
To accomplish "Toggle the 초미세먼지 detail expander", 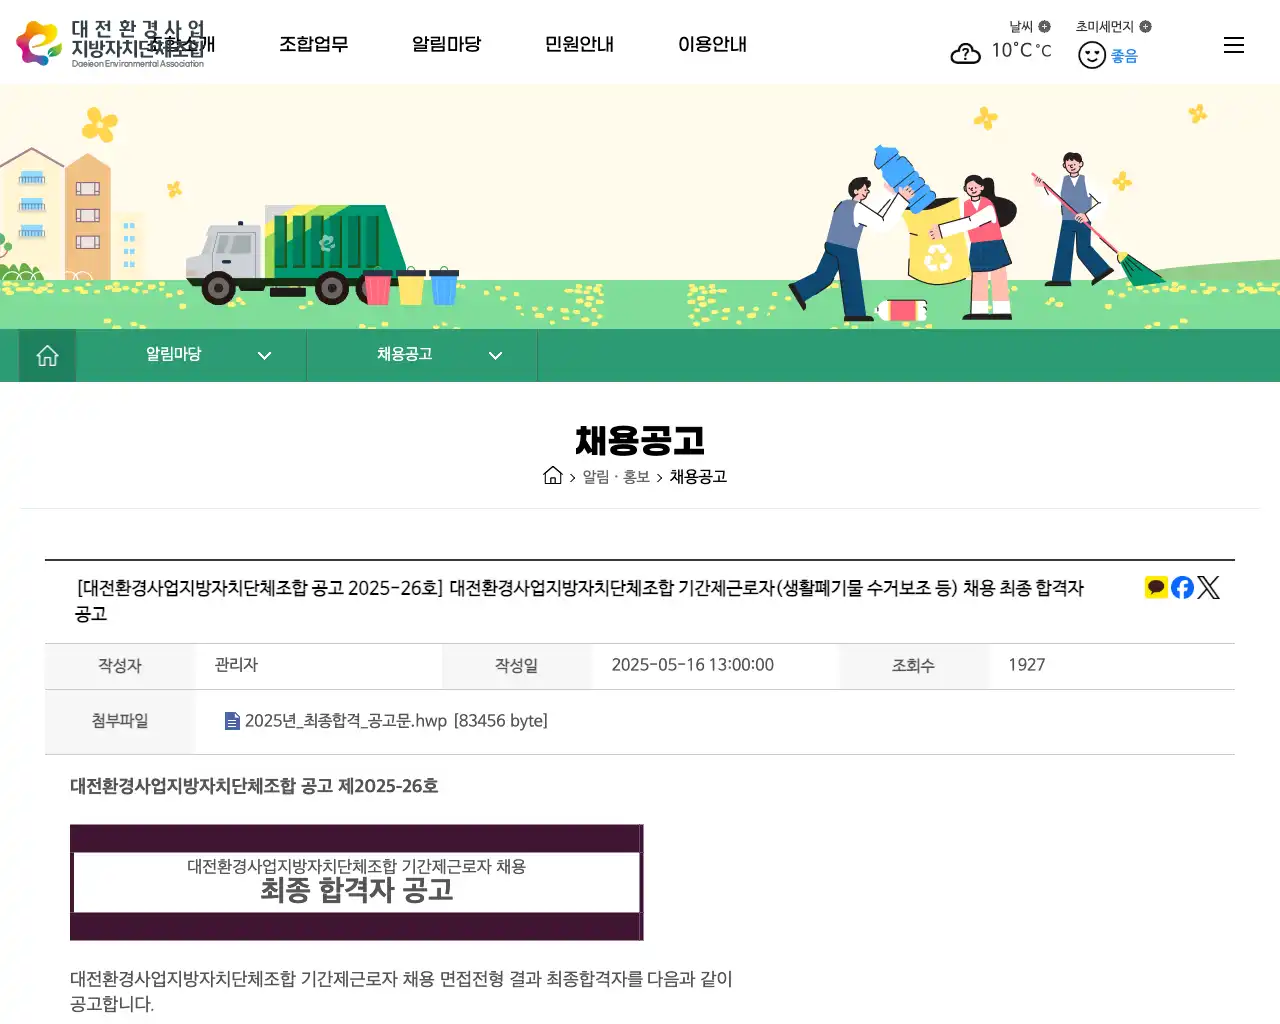I will pos(1148,26).
